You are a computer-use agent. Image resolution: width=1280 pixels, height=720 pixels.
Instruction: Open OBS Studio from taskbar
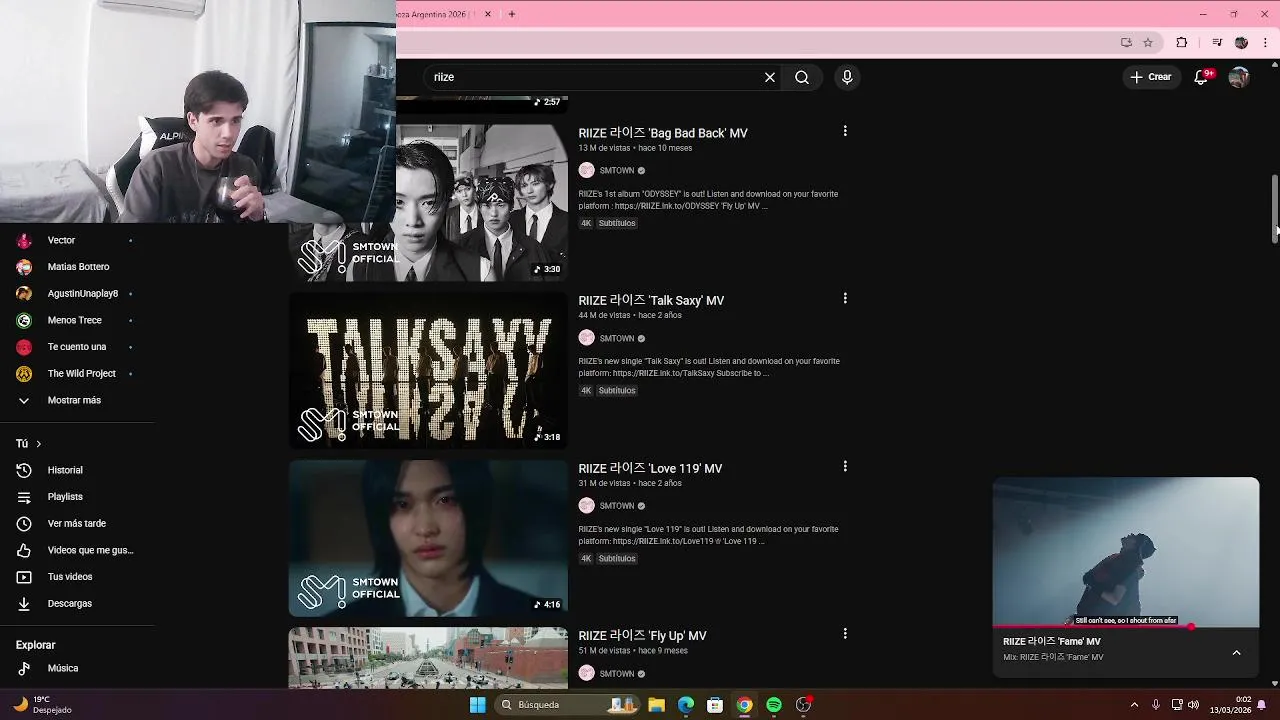(x=803, y=705)
